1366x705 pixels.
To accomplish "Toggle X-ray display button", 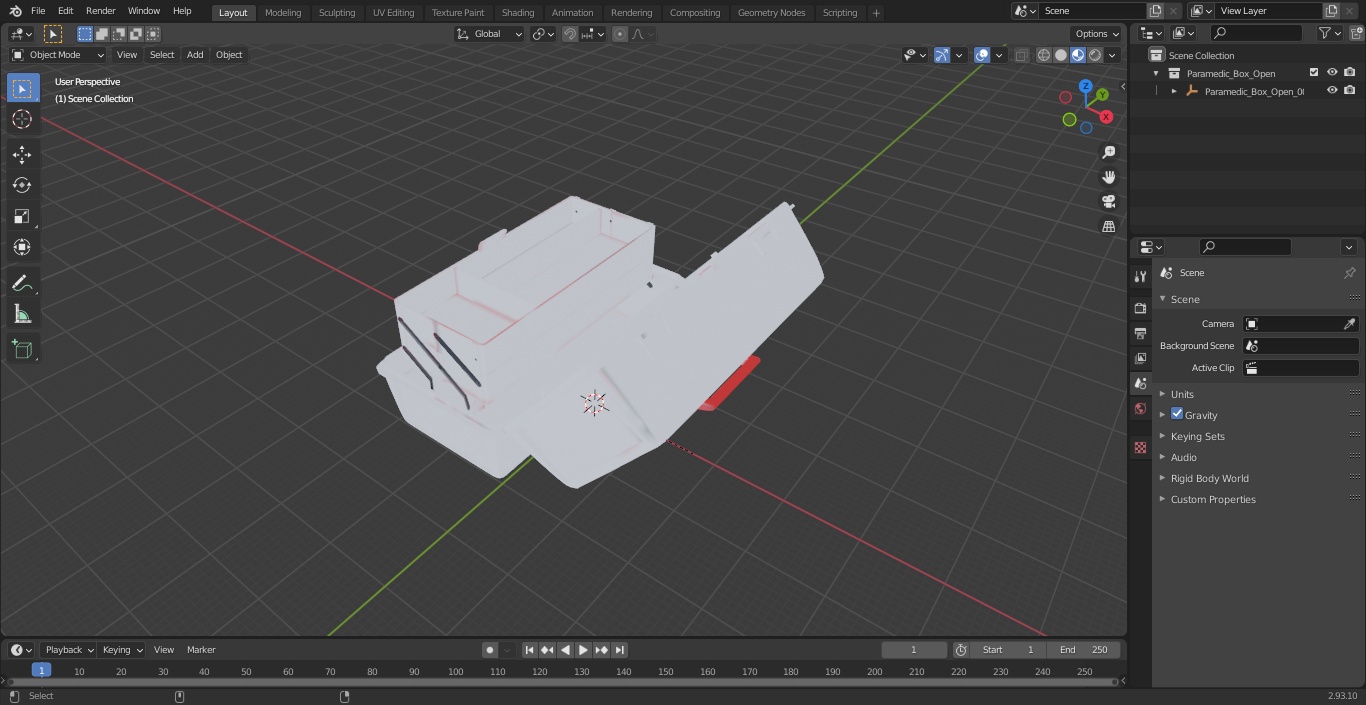I will 1021,55.
